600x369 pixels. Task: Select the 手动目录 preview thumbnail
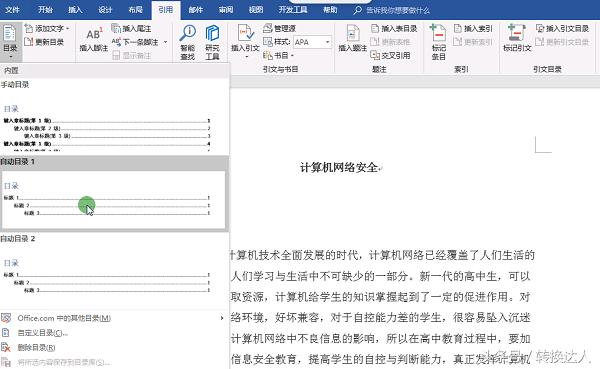tap(114, 122)
